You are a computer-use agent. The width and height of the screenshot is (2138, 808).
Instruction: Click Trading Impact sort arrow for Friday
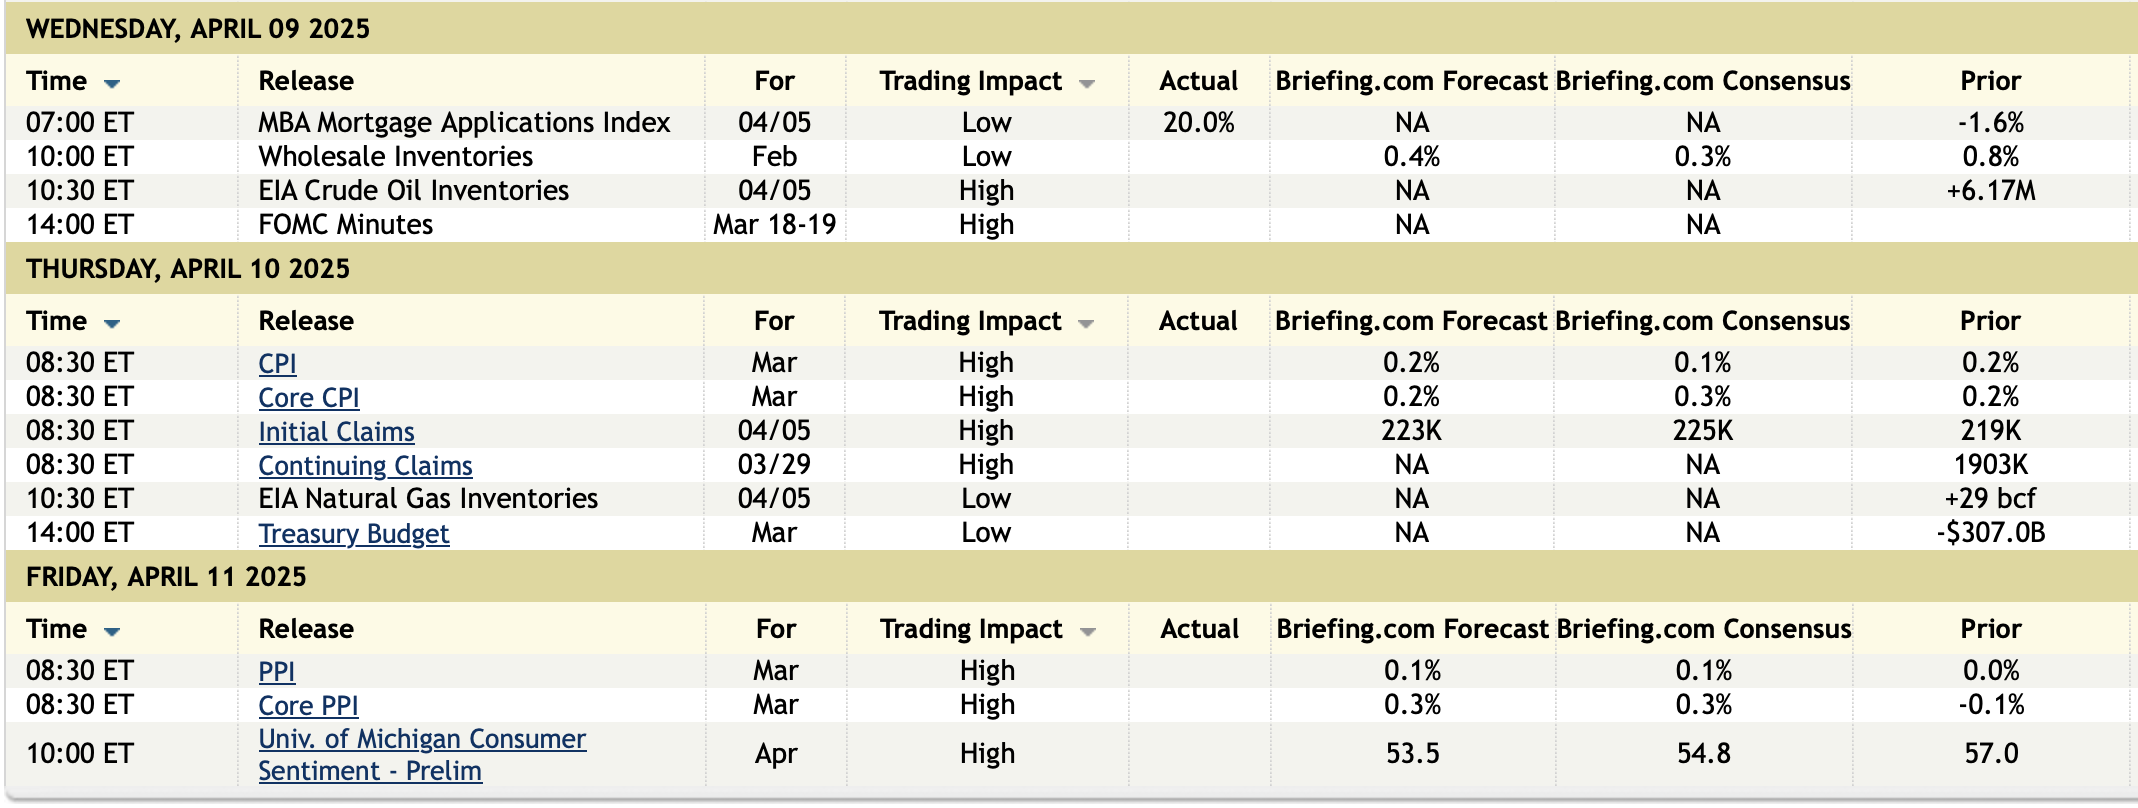click(1088, 632)
